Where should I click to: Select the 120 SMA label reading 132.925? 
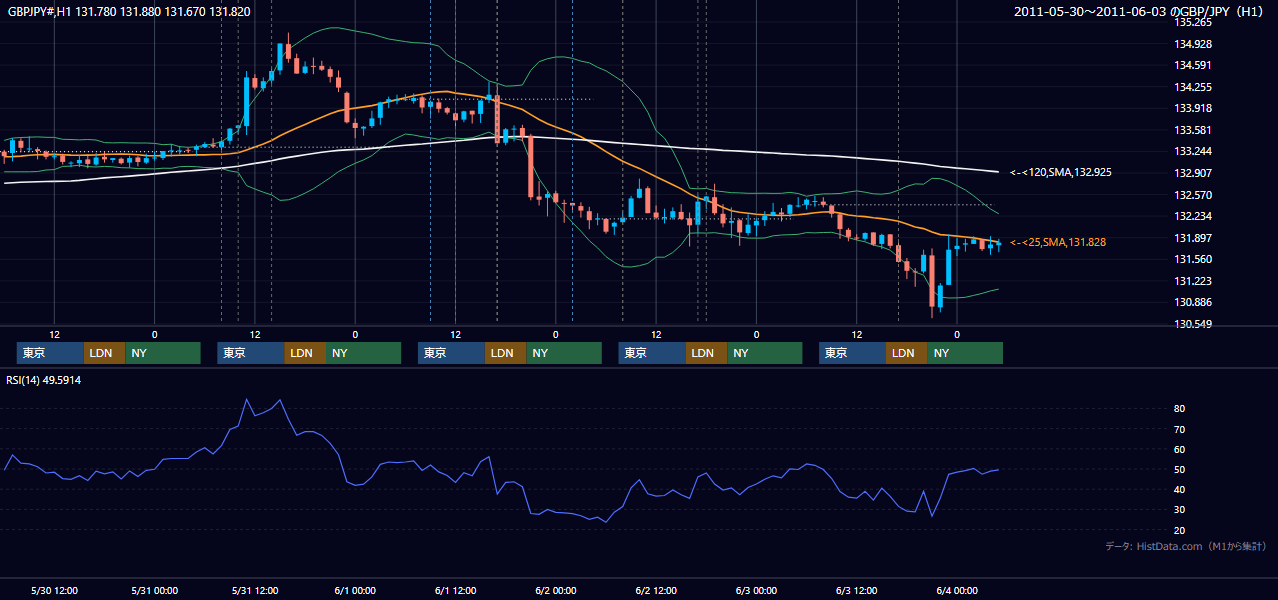1061,172
